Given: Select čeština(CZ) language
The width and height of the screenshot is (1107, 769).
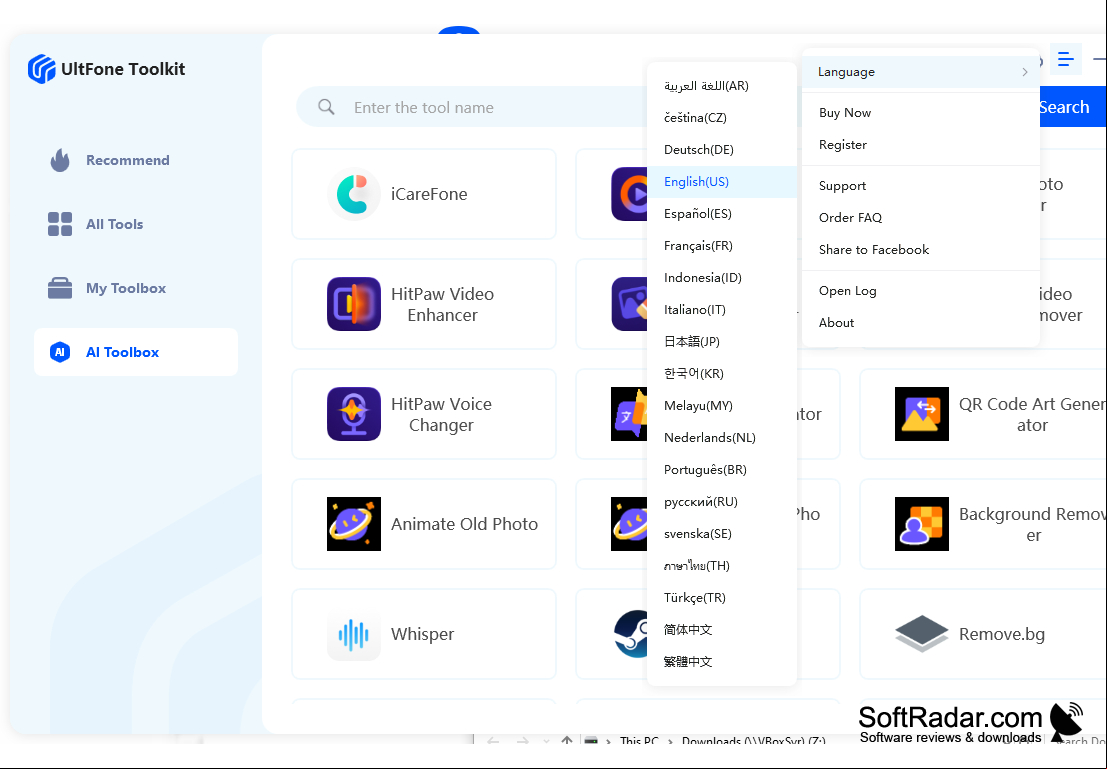Looking at the screenshot, I should 722,118.
